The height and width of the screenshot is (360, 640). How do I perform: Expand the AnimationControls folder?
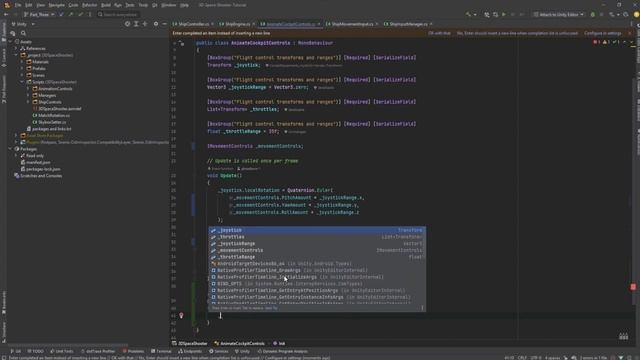(x=28, y=89)
